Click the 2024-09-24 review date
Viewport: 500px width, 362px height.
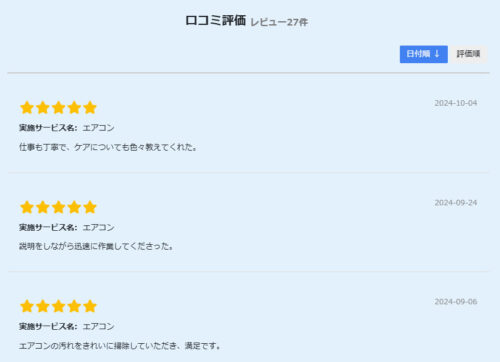point(456,203)
